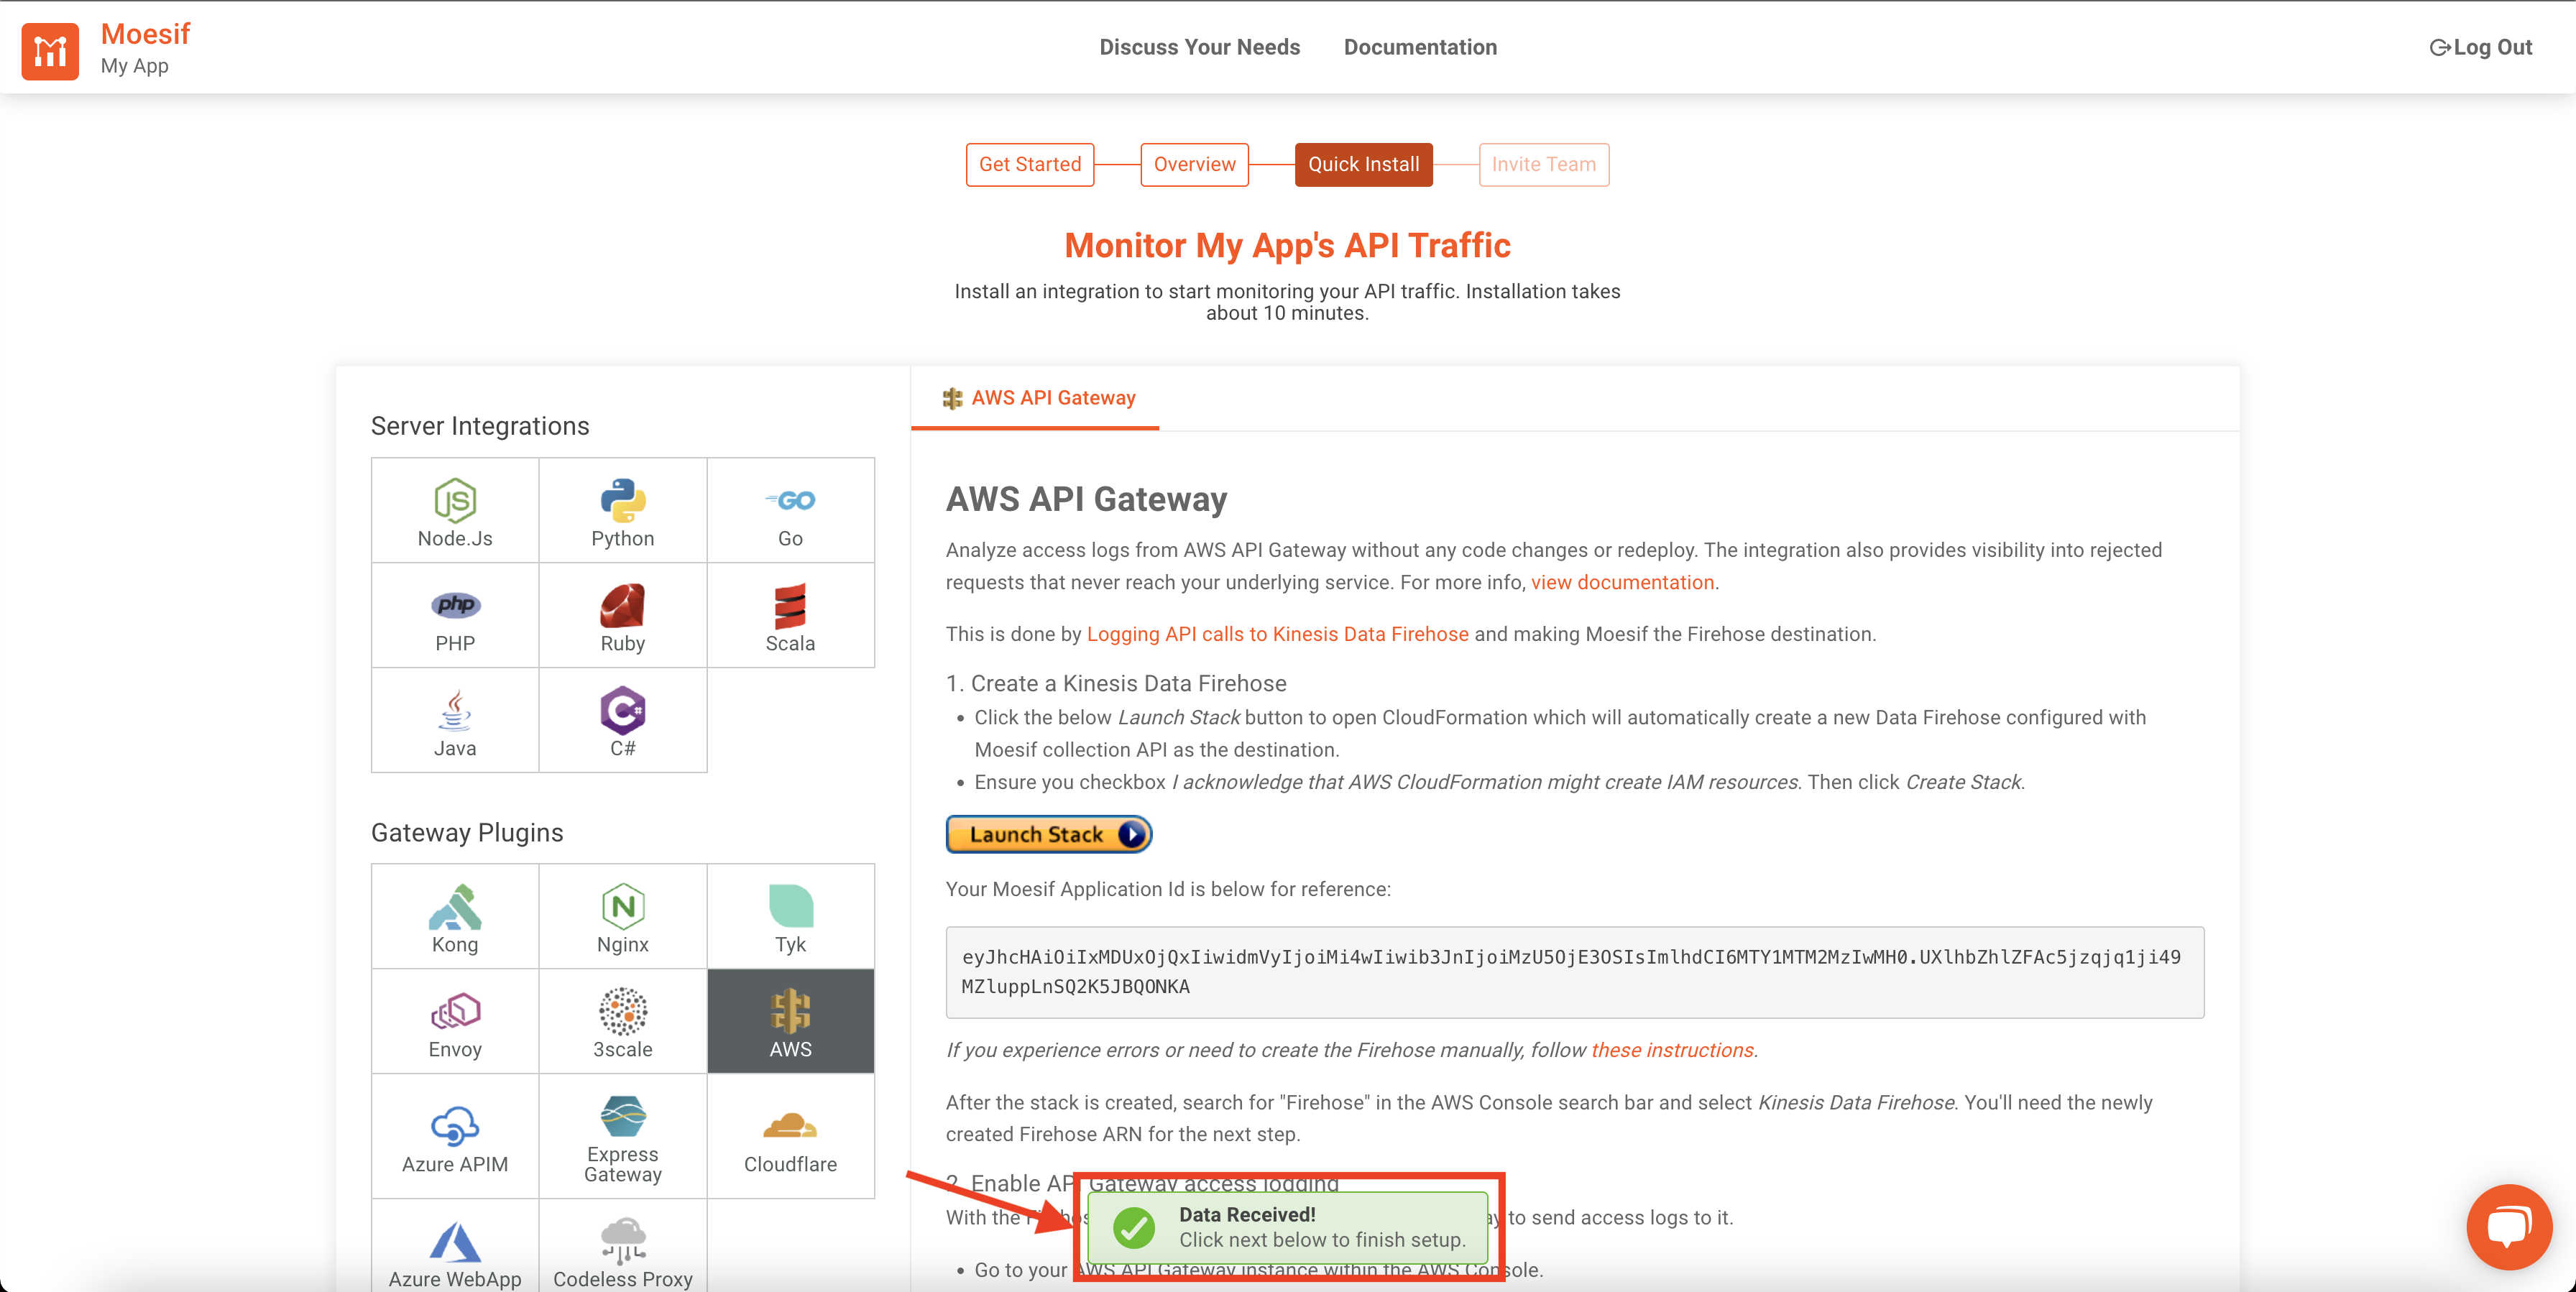The height and width of the screenshot is (1292, 2576).
Task: Select the Nginx gateway plugin
Action: click(x=622, y=918)
